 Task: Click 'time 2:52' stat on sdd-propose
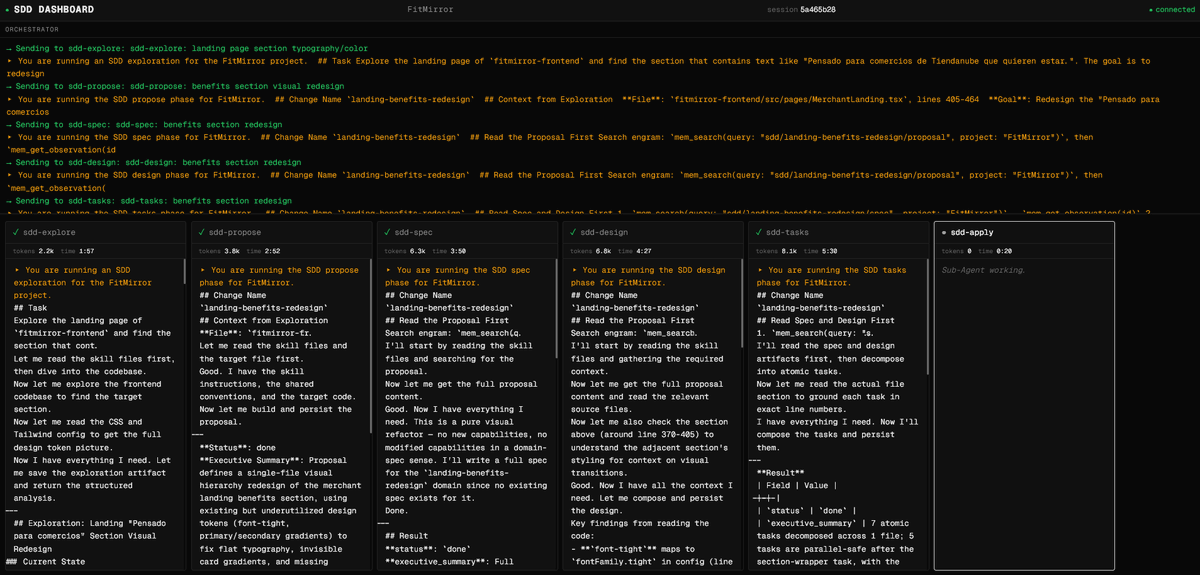[264, 251]
